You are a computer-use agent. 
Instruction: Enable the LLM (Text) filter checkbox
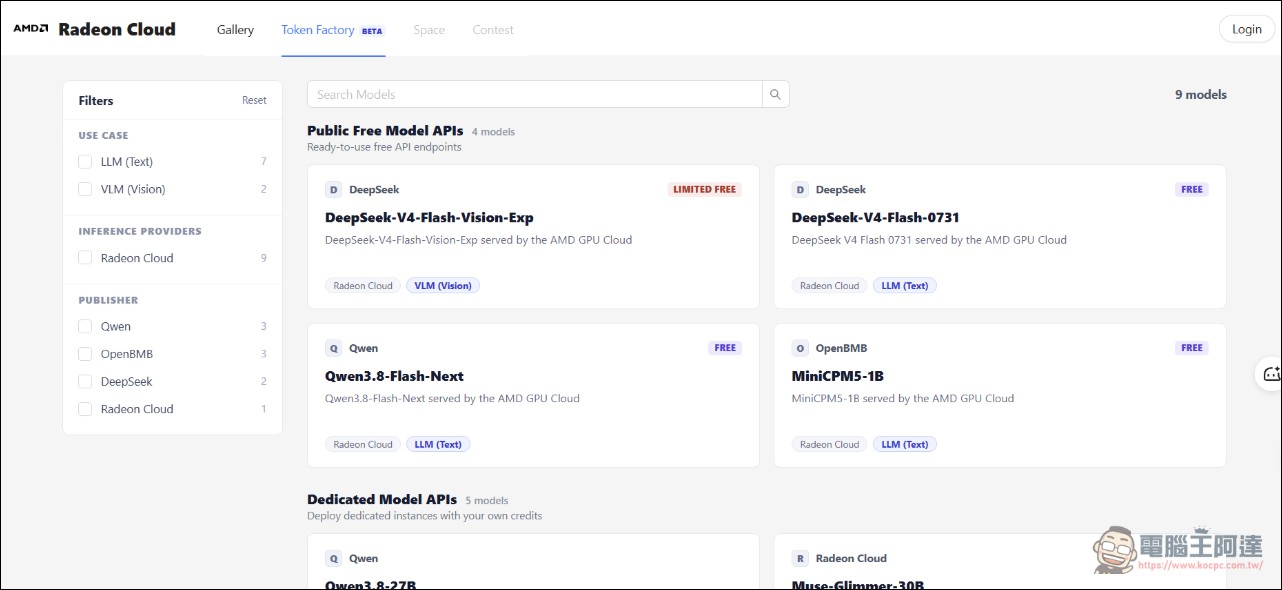pos(85,161)
